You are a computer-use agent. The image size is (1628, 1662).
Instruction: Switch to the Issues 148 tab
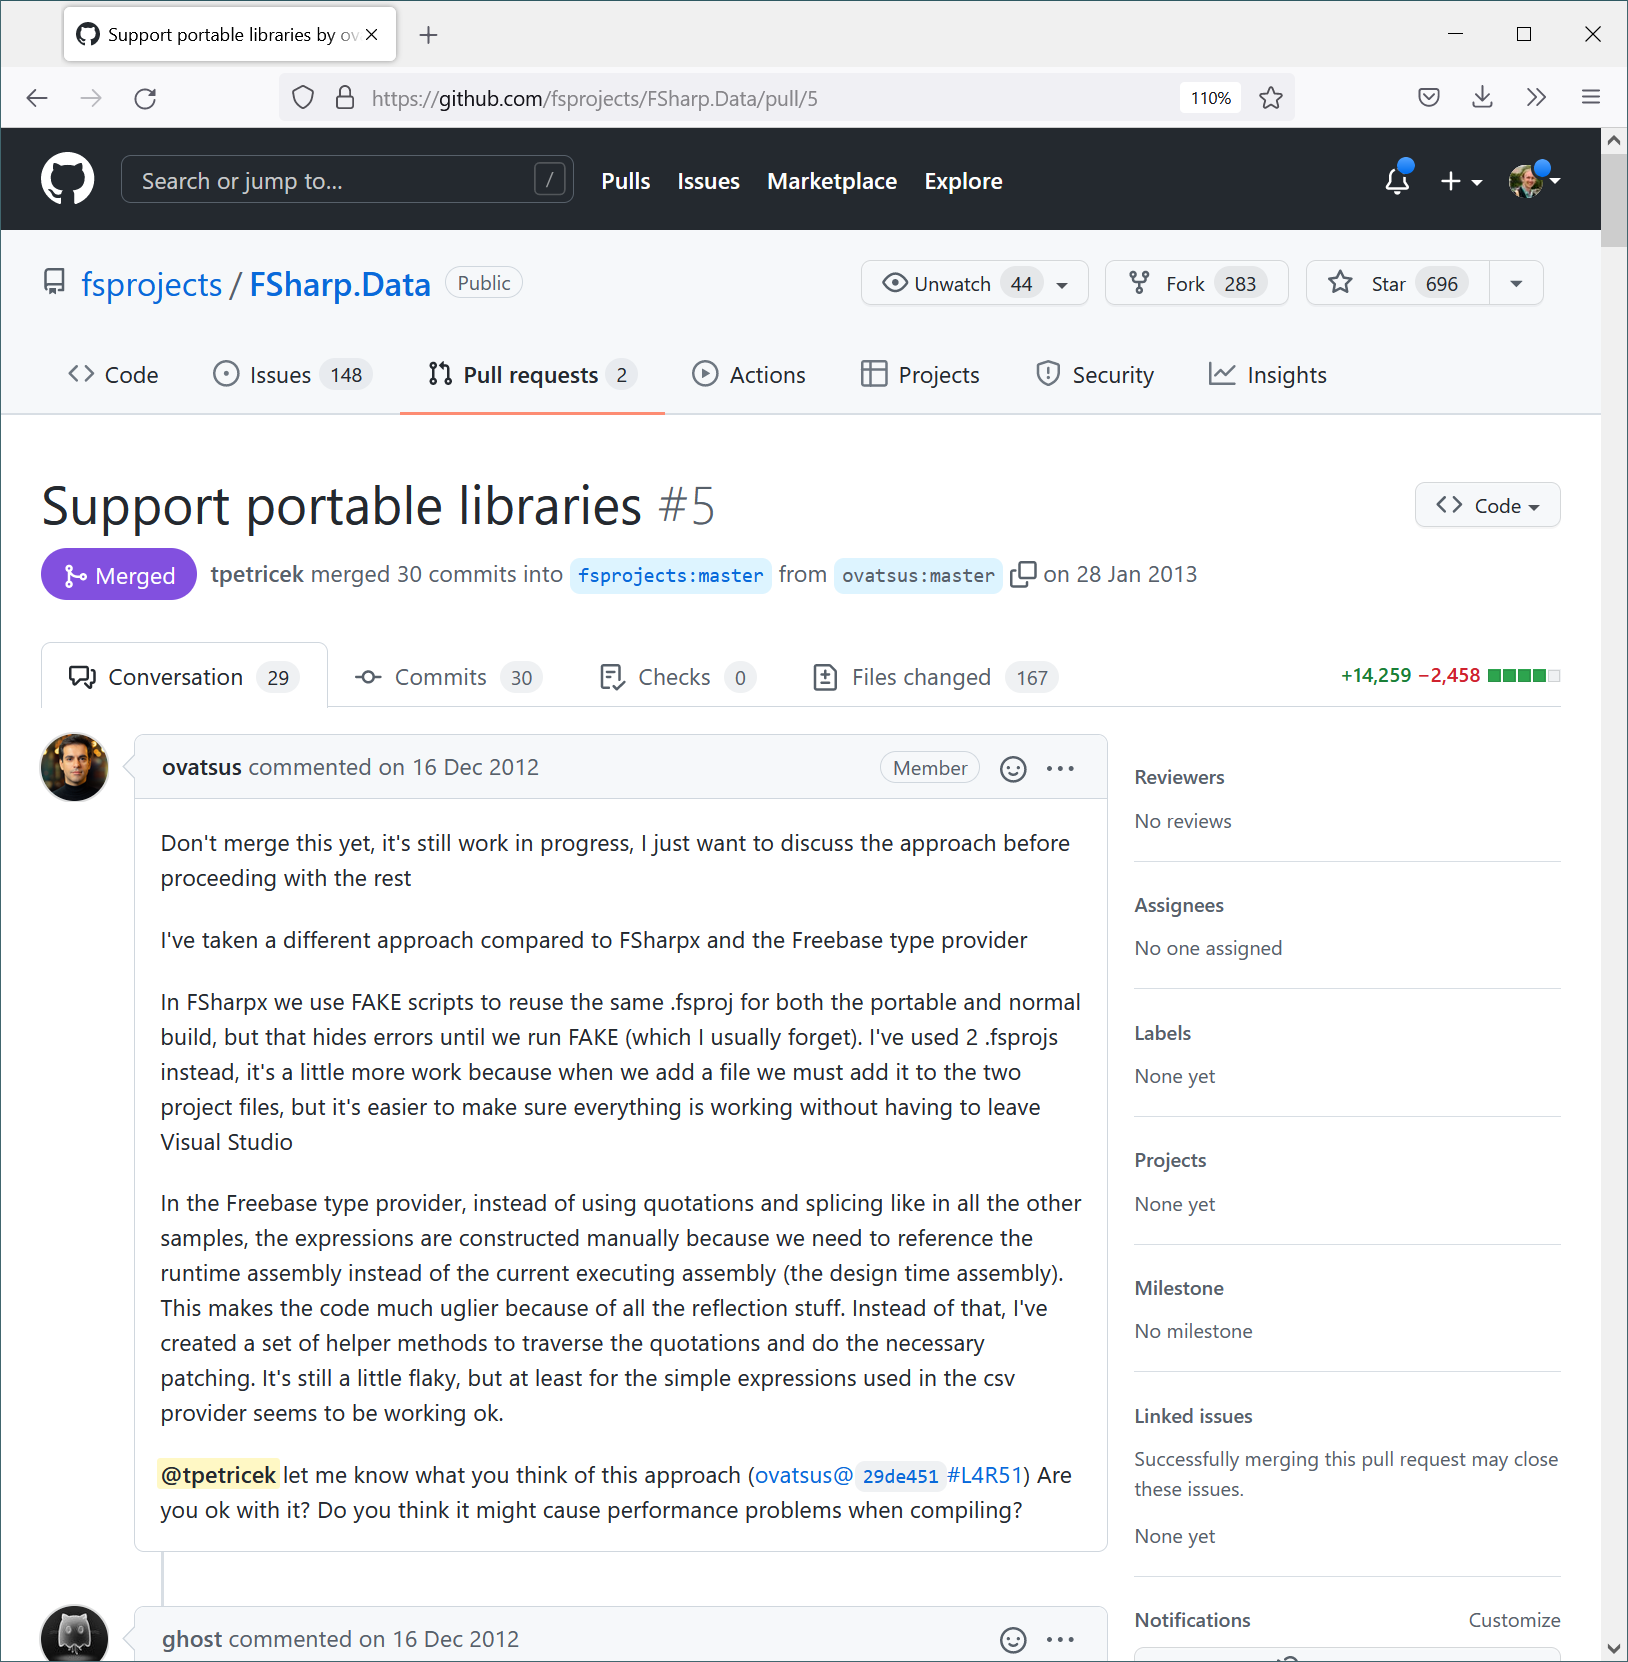[293, 375]
